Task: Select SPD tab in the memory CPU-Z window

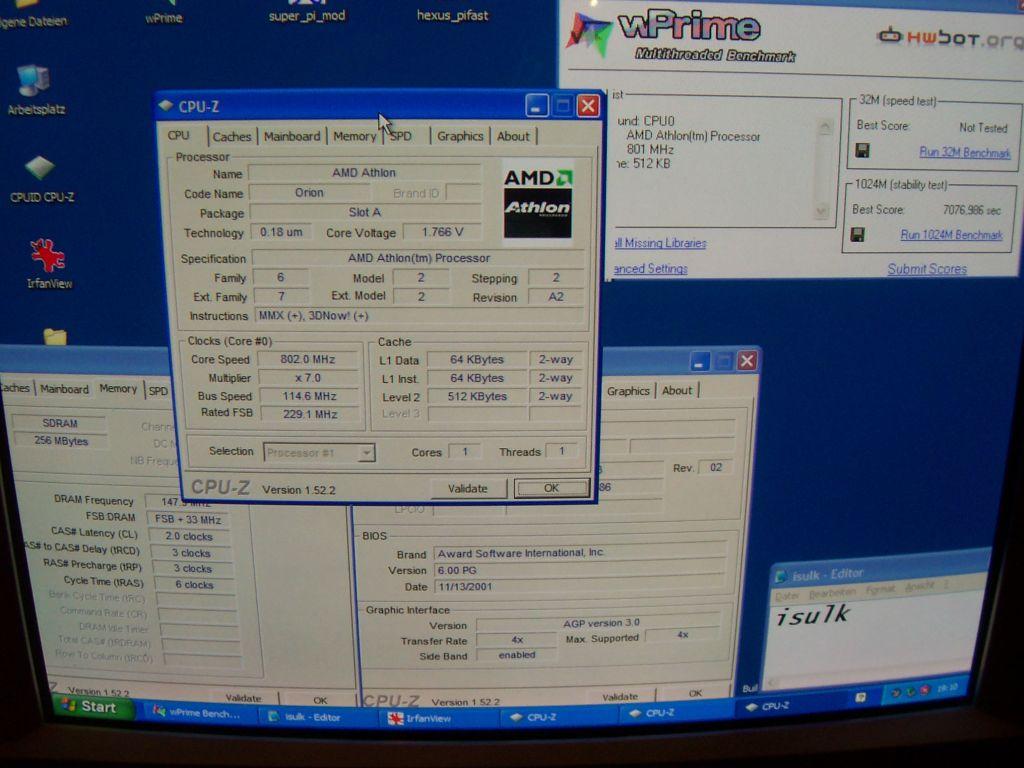Action: pyautogui.click(x=157, y=391)
